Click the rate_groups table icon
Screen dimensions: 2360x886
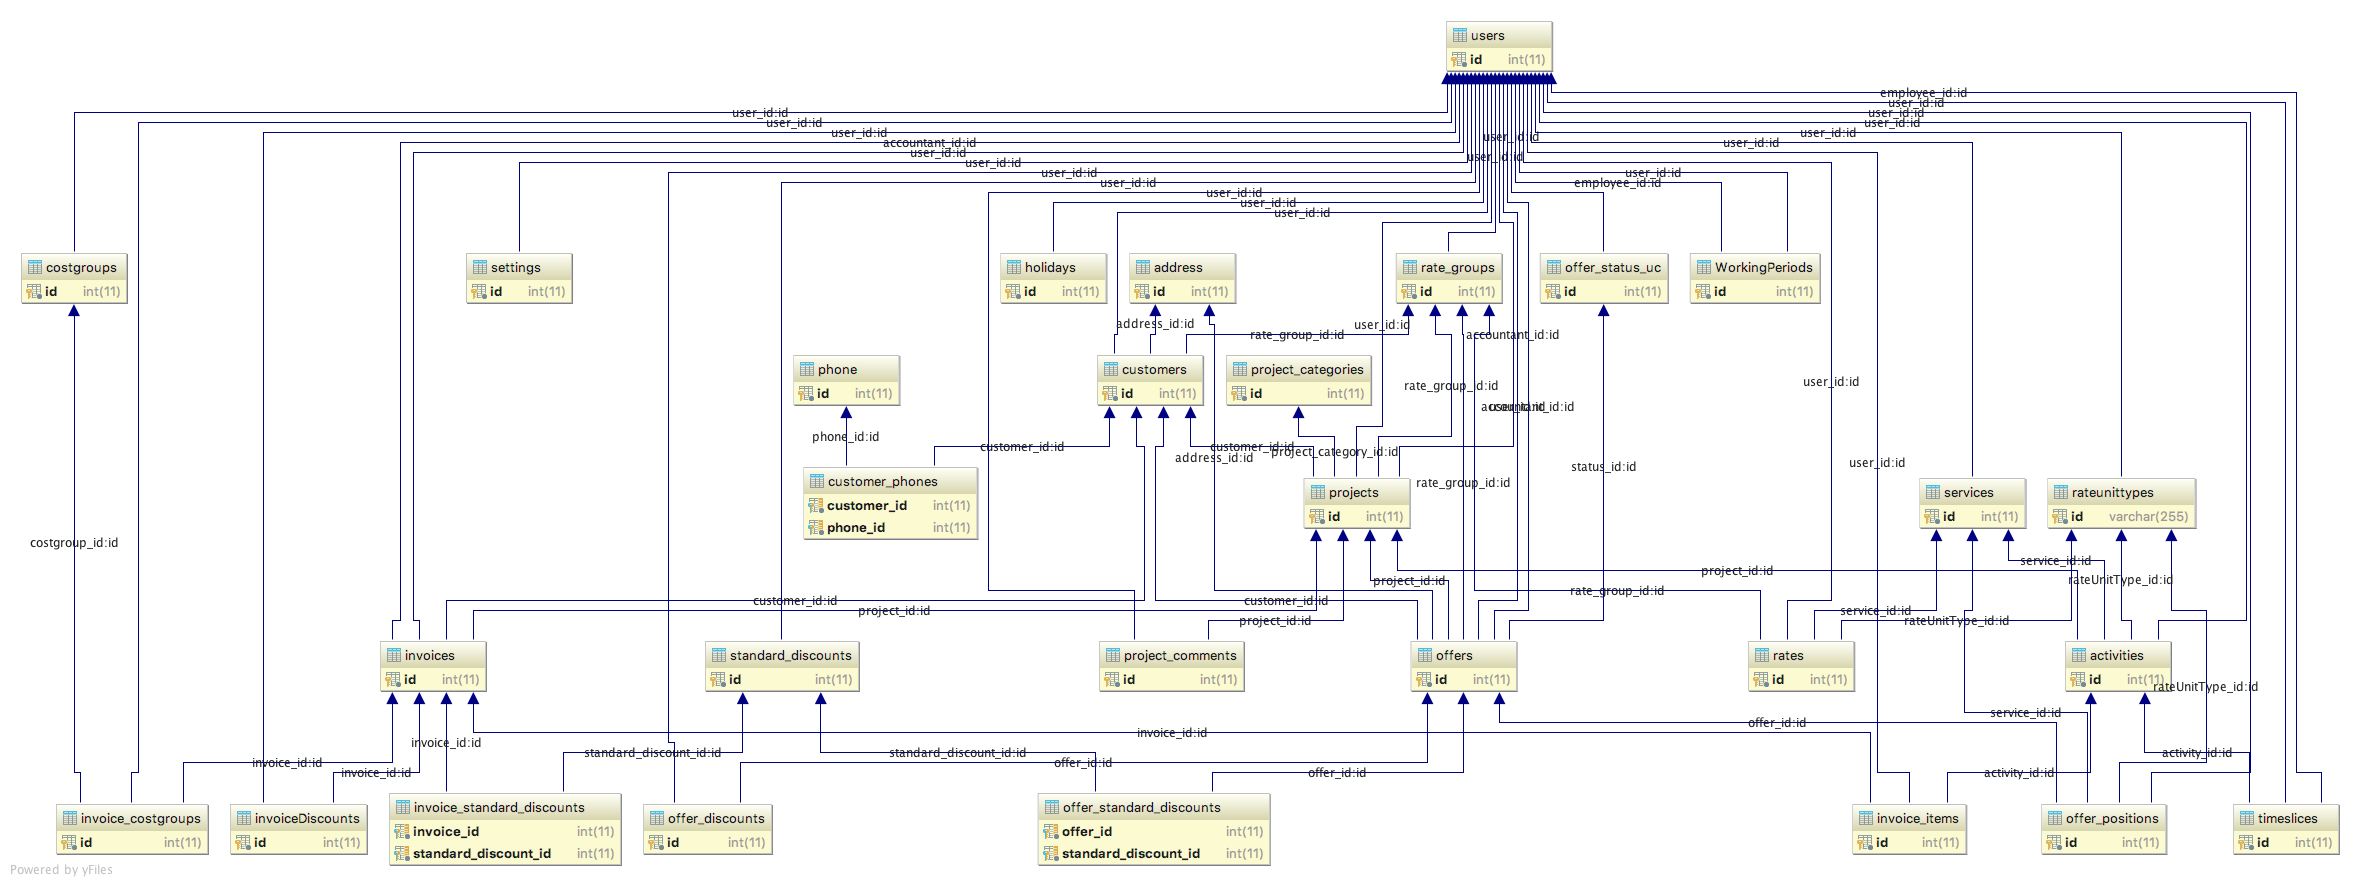[1410, 267]
